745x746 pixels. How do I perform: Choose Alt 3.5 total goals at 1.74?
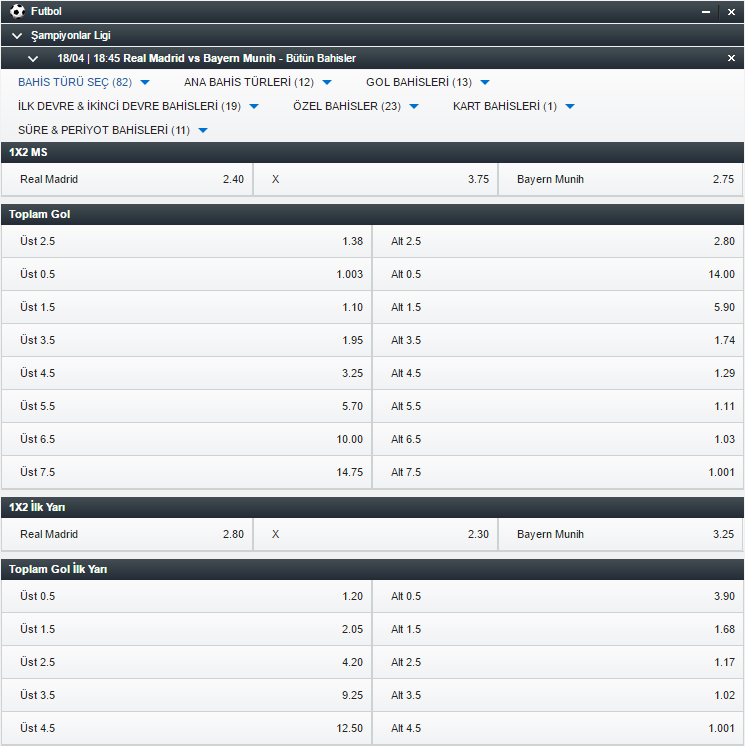pyautogui.click(x=558, y=340)
